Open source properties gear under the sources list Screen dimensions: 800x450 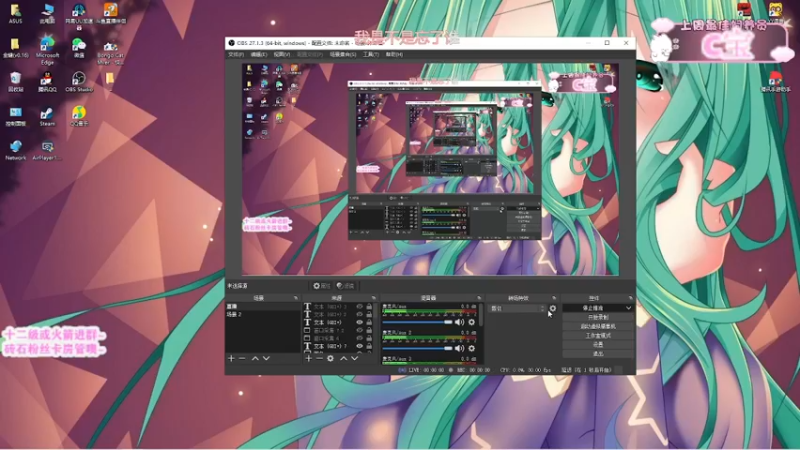click(331, 359)
